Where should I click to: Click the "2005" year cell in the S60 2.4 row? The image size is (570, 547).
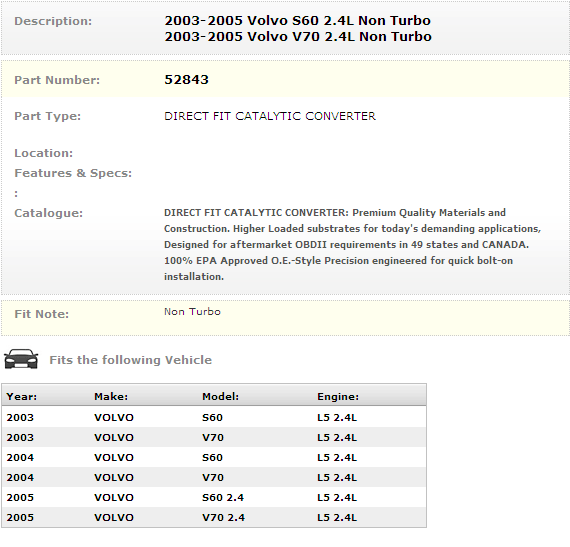(20, 498)
